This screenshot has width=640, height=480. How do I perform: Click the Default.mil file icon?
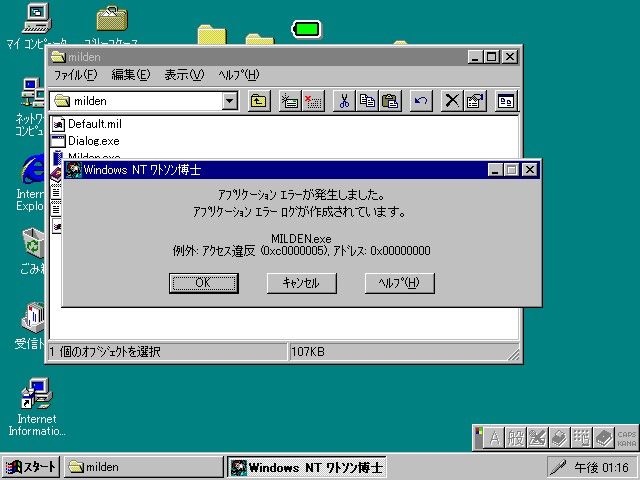[x=58, y=124]
